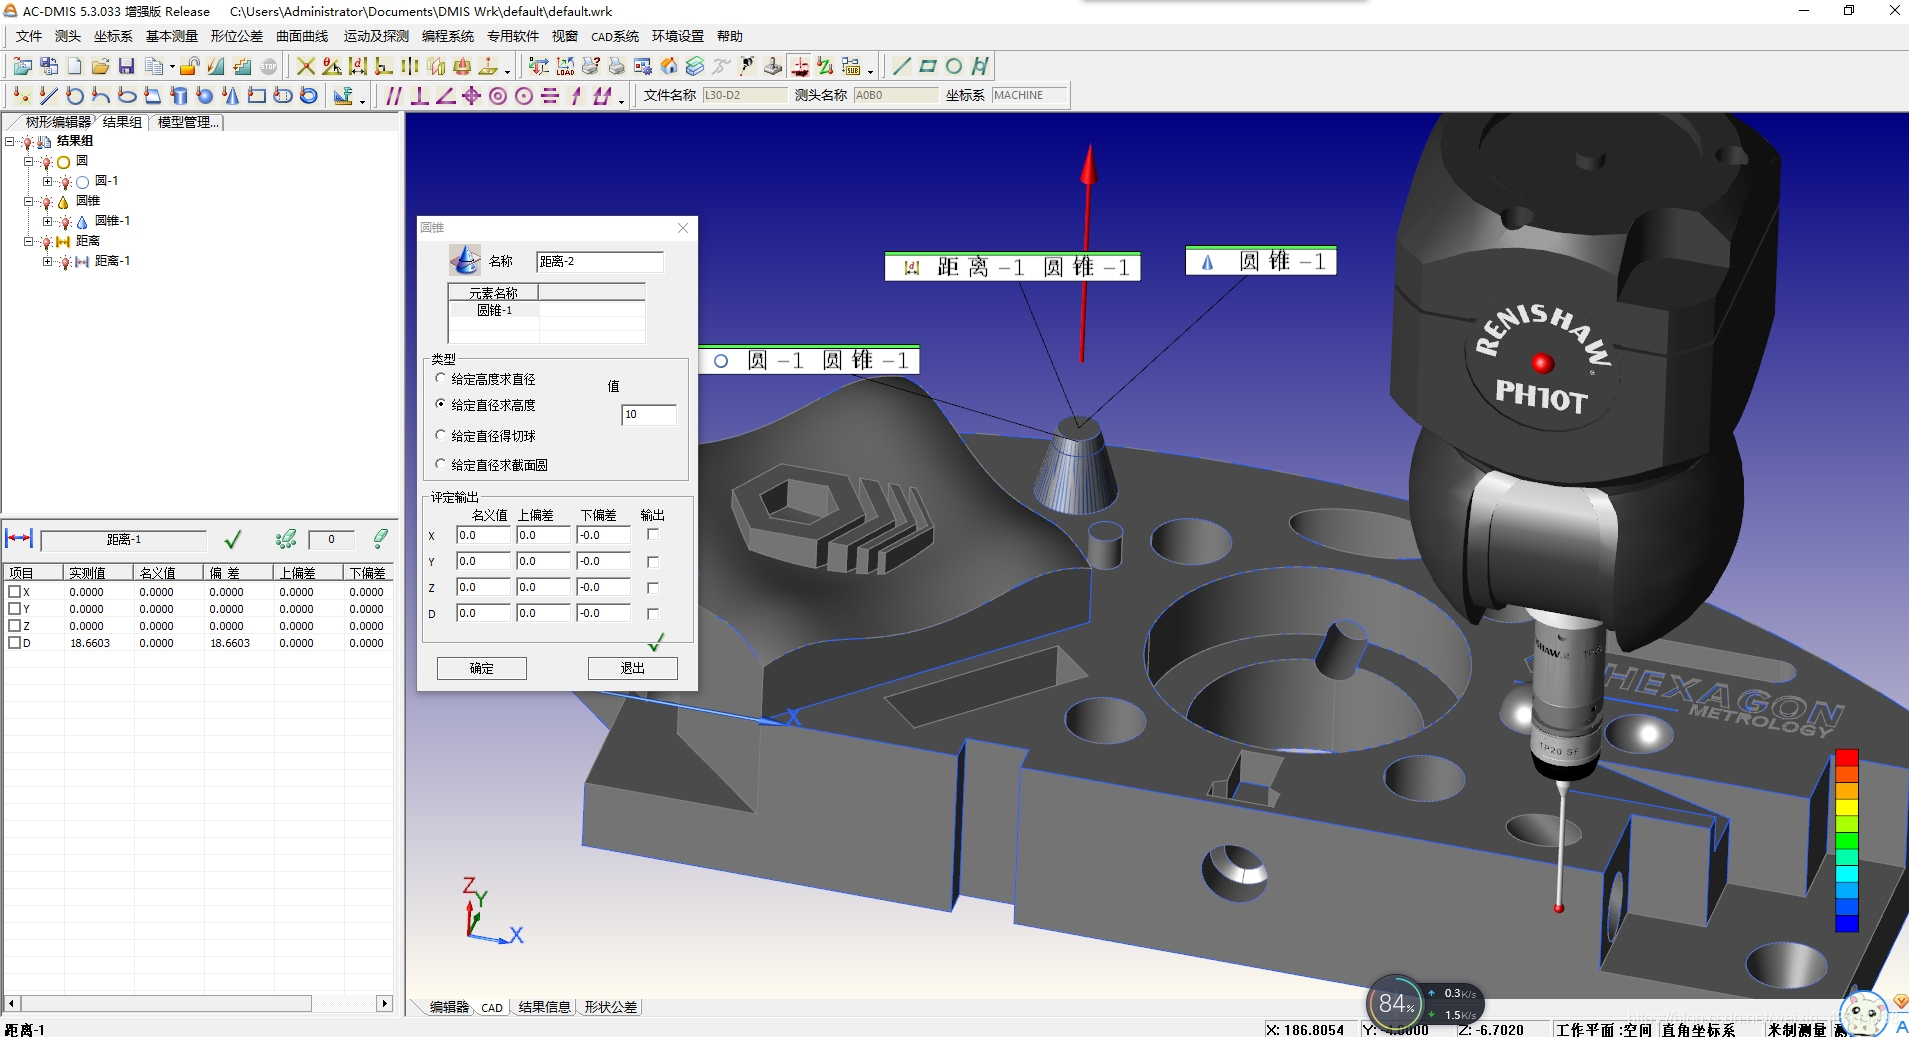Tick the D checkbox in the results table
This screenshot has height=1037, width=1909.
14,643
